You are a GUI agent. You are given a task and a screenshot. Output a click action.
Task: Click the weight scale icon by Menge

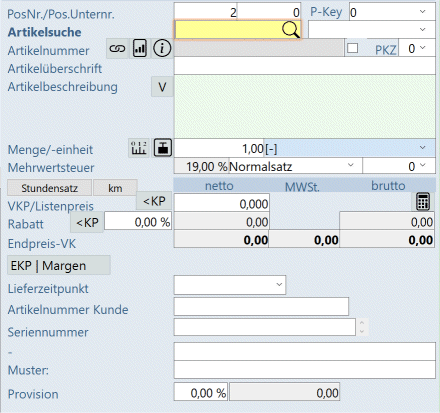(x=163, y=147)
